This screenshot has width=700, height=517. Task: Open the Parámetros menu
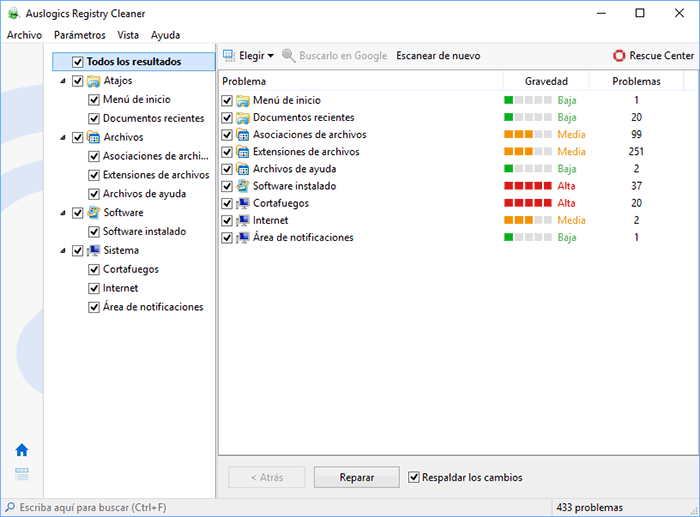(80, 35)
